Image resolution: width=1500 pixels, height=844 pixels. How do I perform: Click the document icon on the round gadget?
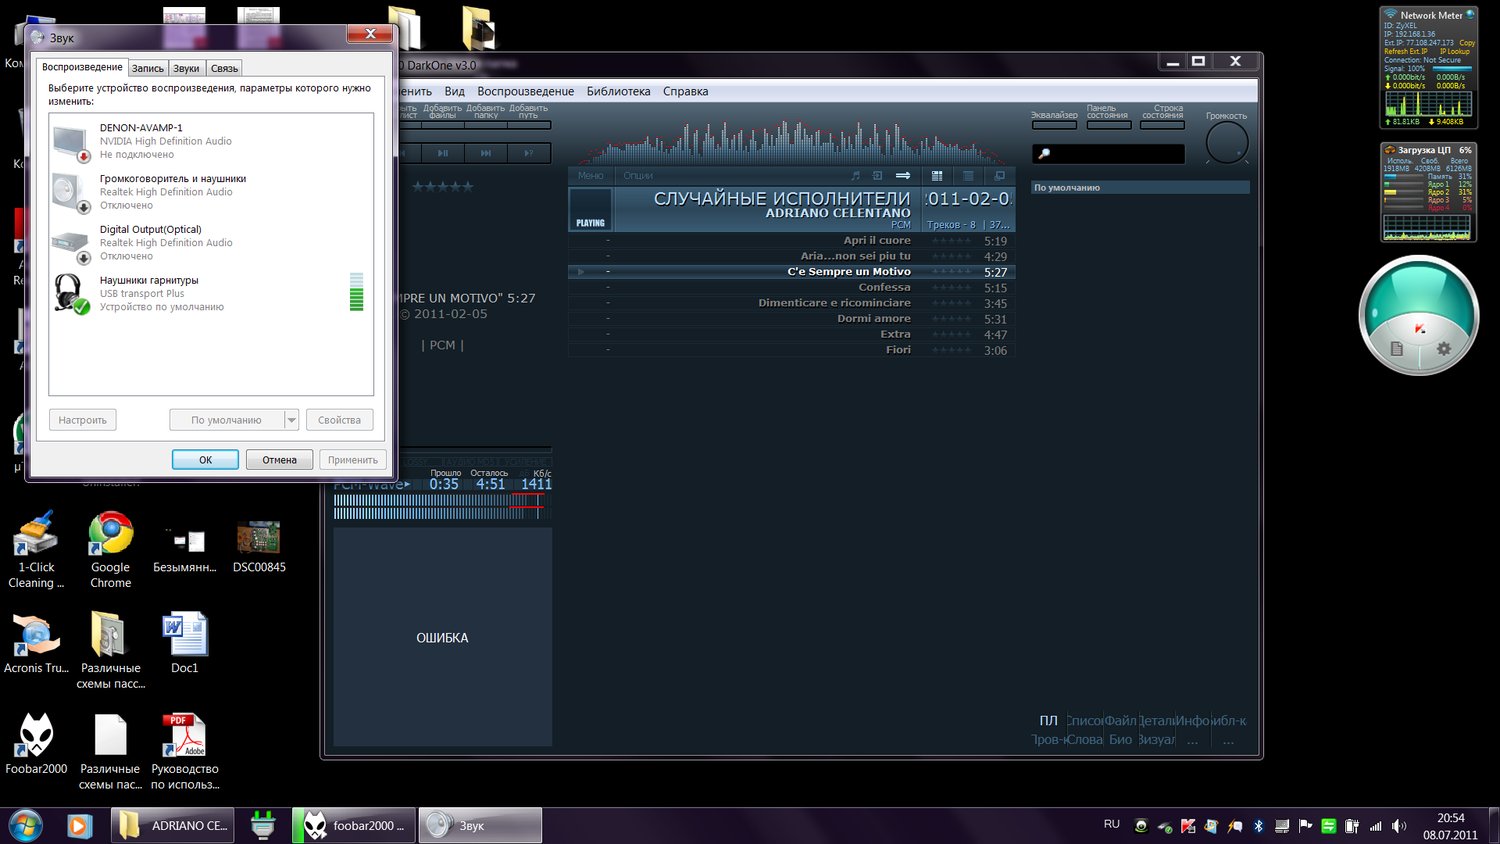click(x=1397, y=349)
